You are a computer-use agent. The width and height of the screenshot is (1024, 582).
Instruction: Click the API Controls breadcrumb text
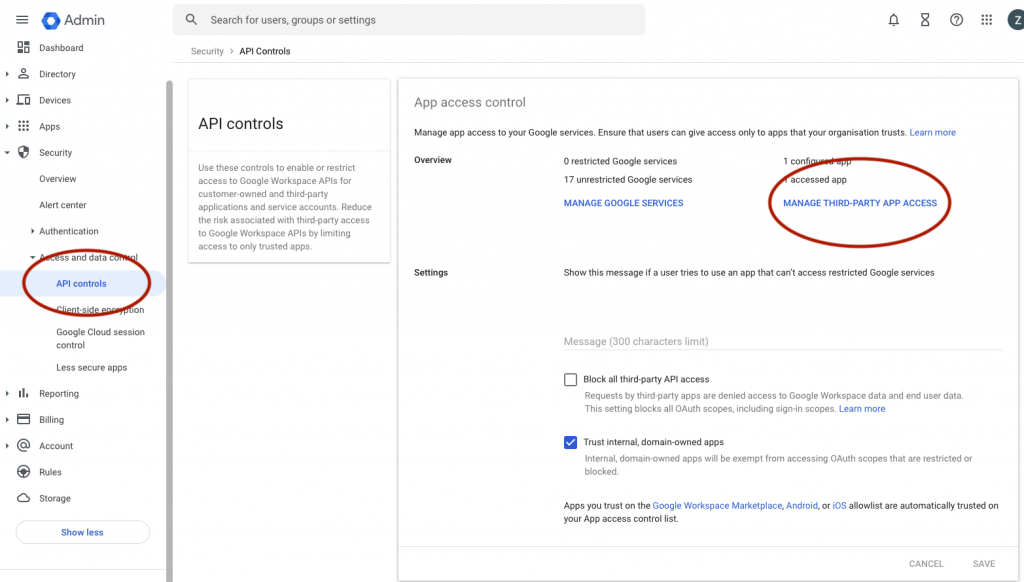pyautogui.click(x=264, y=51)
